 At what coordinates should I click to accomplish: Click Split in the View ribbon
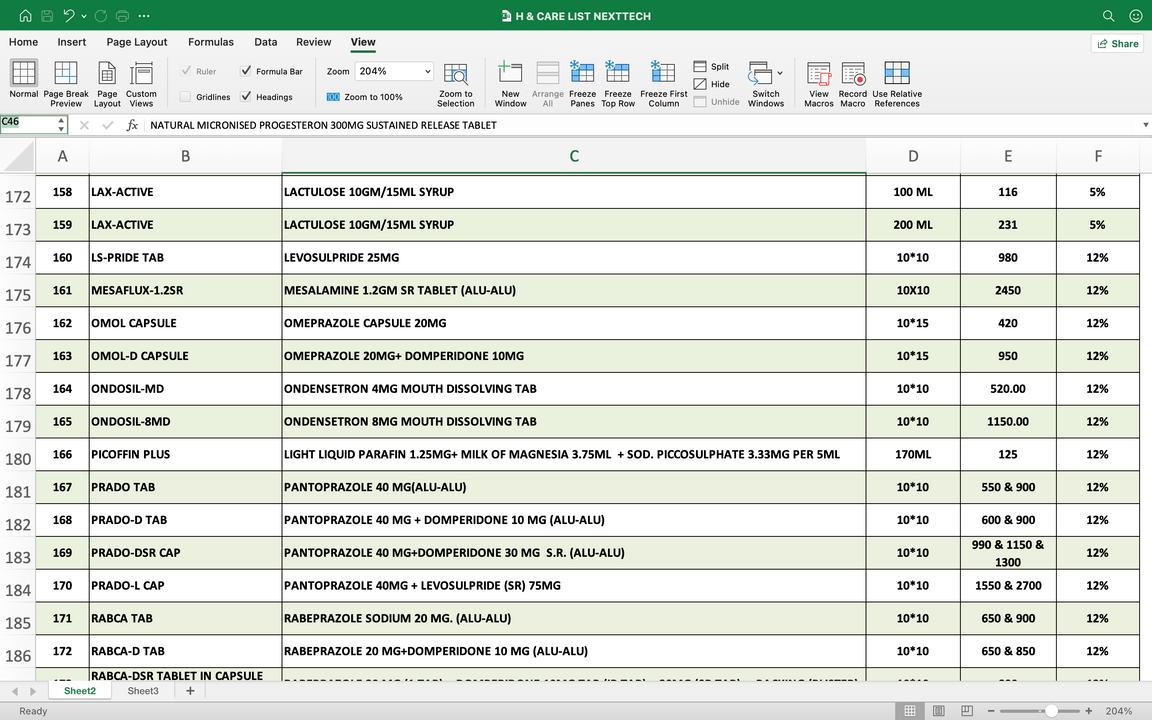pos(711,66)
